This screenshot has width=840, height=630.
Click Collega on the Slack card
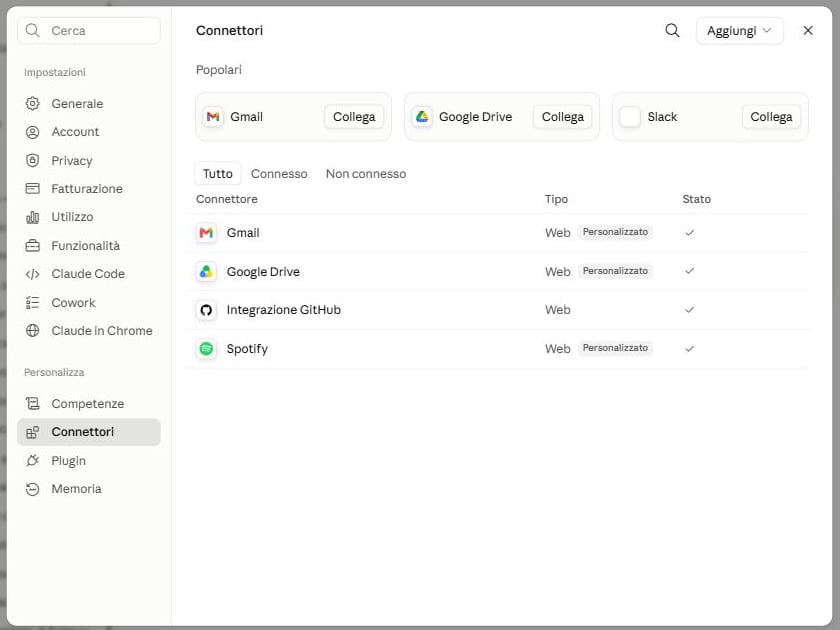(771, 117)
